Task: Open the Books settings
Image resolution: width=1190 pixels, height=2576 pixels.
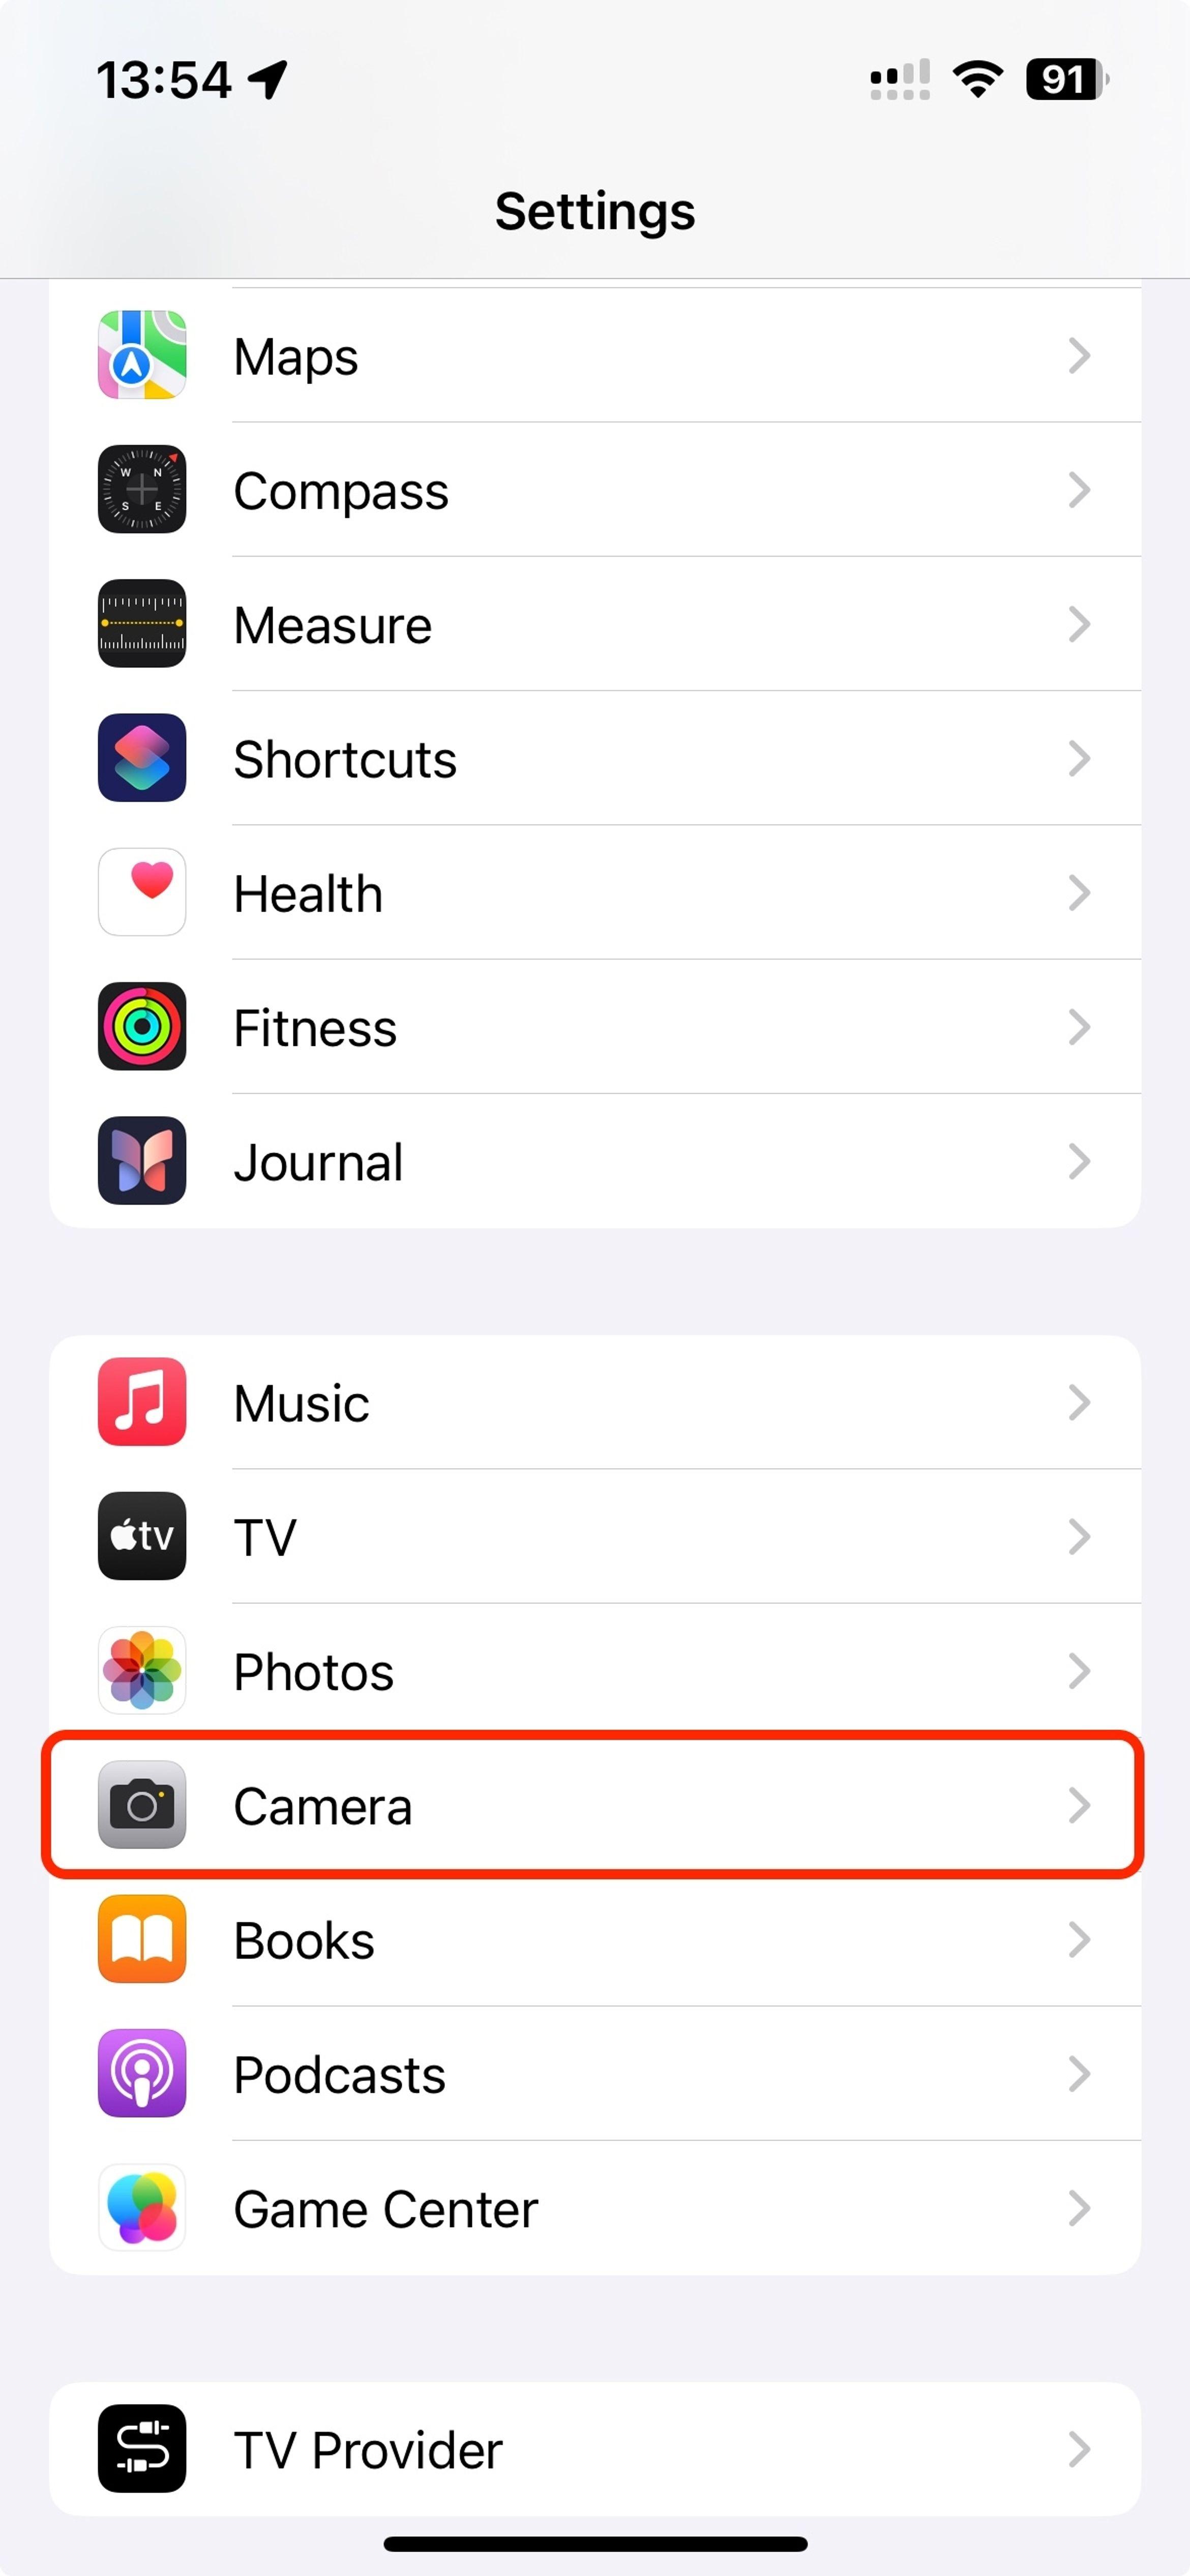Action: pyautogui.click(x=594, y=1940)
